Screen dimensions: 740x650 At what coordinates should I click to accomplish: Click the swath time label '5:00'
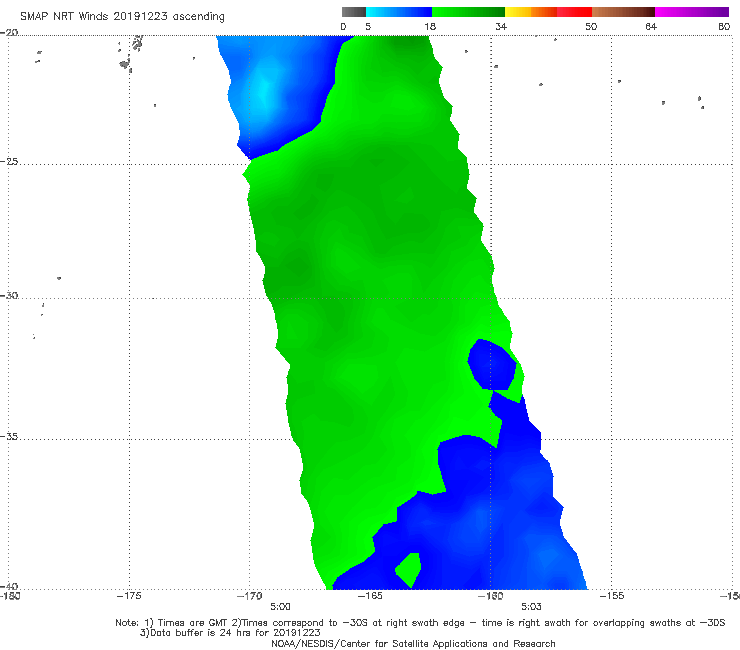click(280, 607)
